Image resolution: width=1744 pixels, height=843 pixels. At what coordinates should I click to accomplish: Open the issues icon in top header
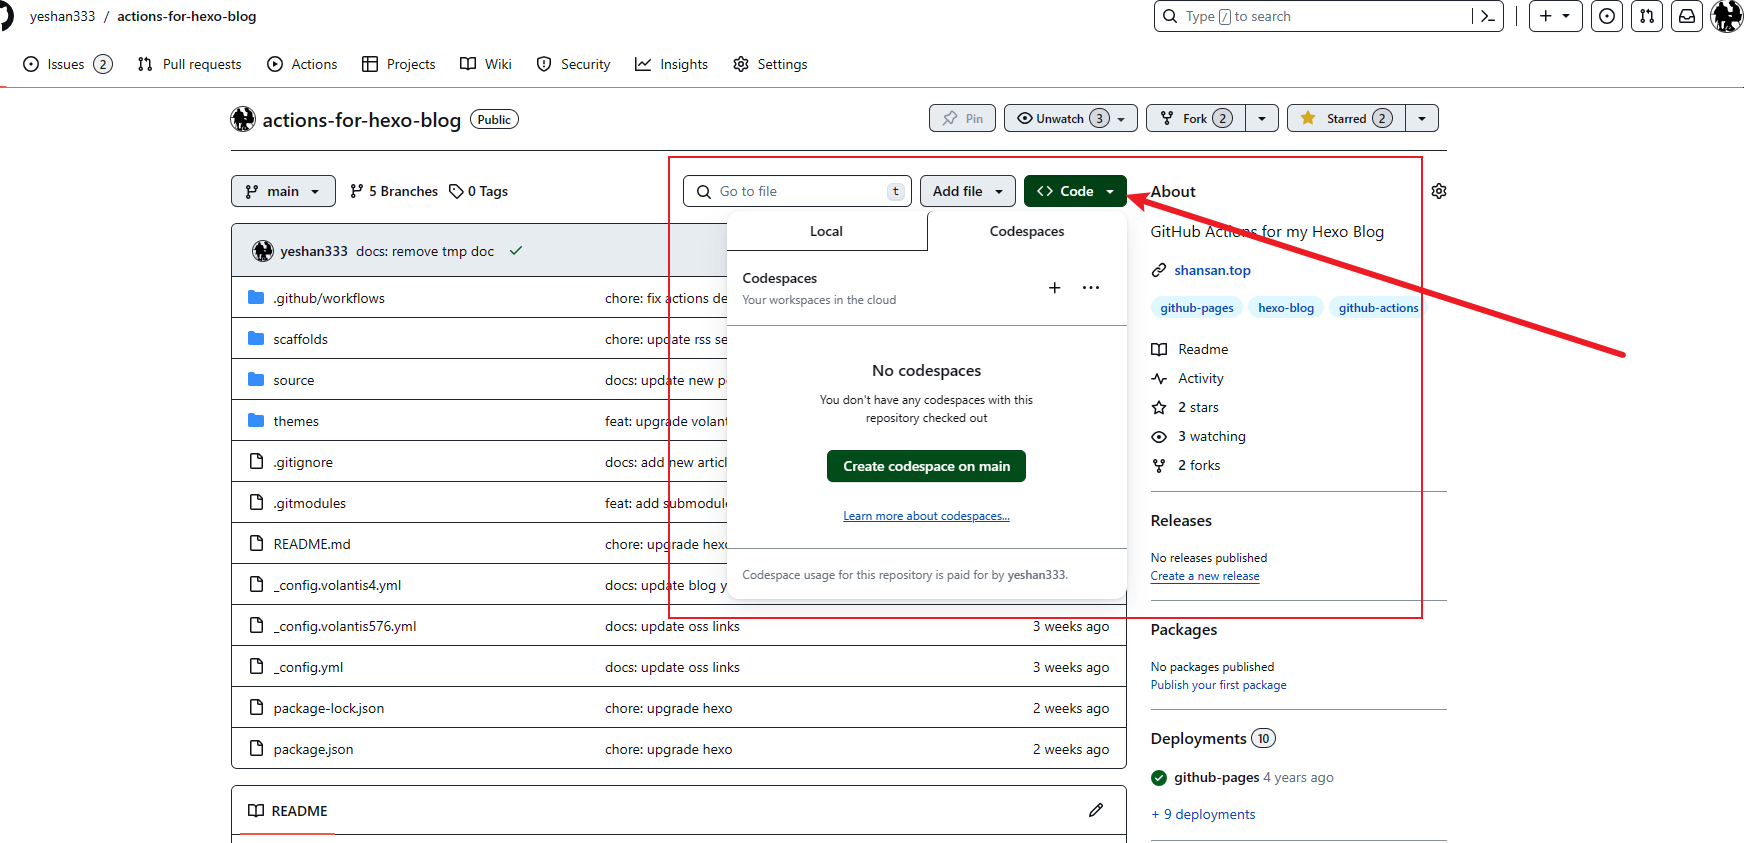pos(1607,16)
